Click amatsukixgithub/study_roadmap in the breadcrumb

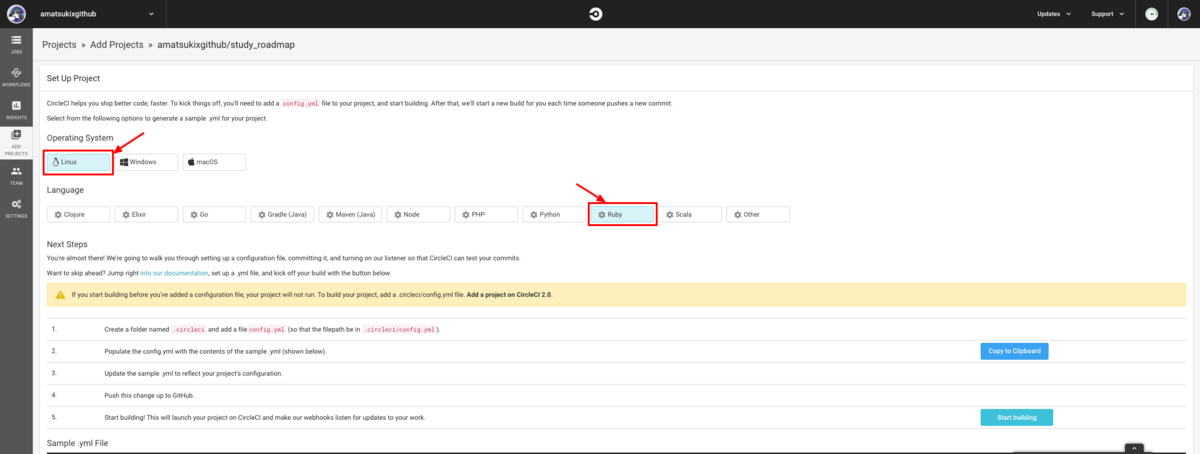[x=226, y=45]
